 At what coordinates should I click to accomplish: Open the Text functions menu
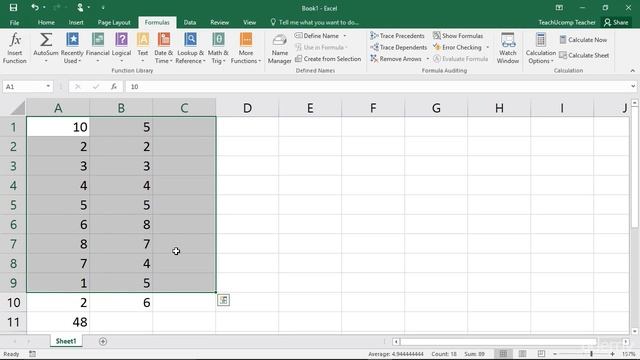click(x=143, y=48)
